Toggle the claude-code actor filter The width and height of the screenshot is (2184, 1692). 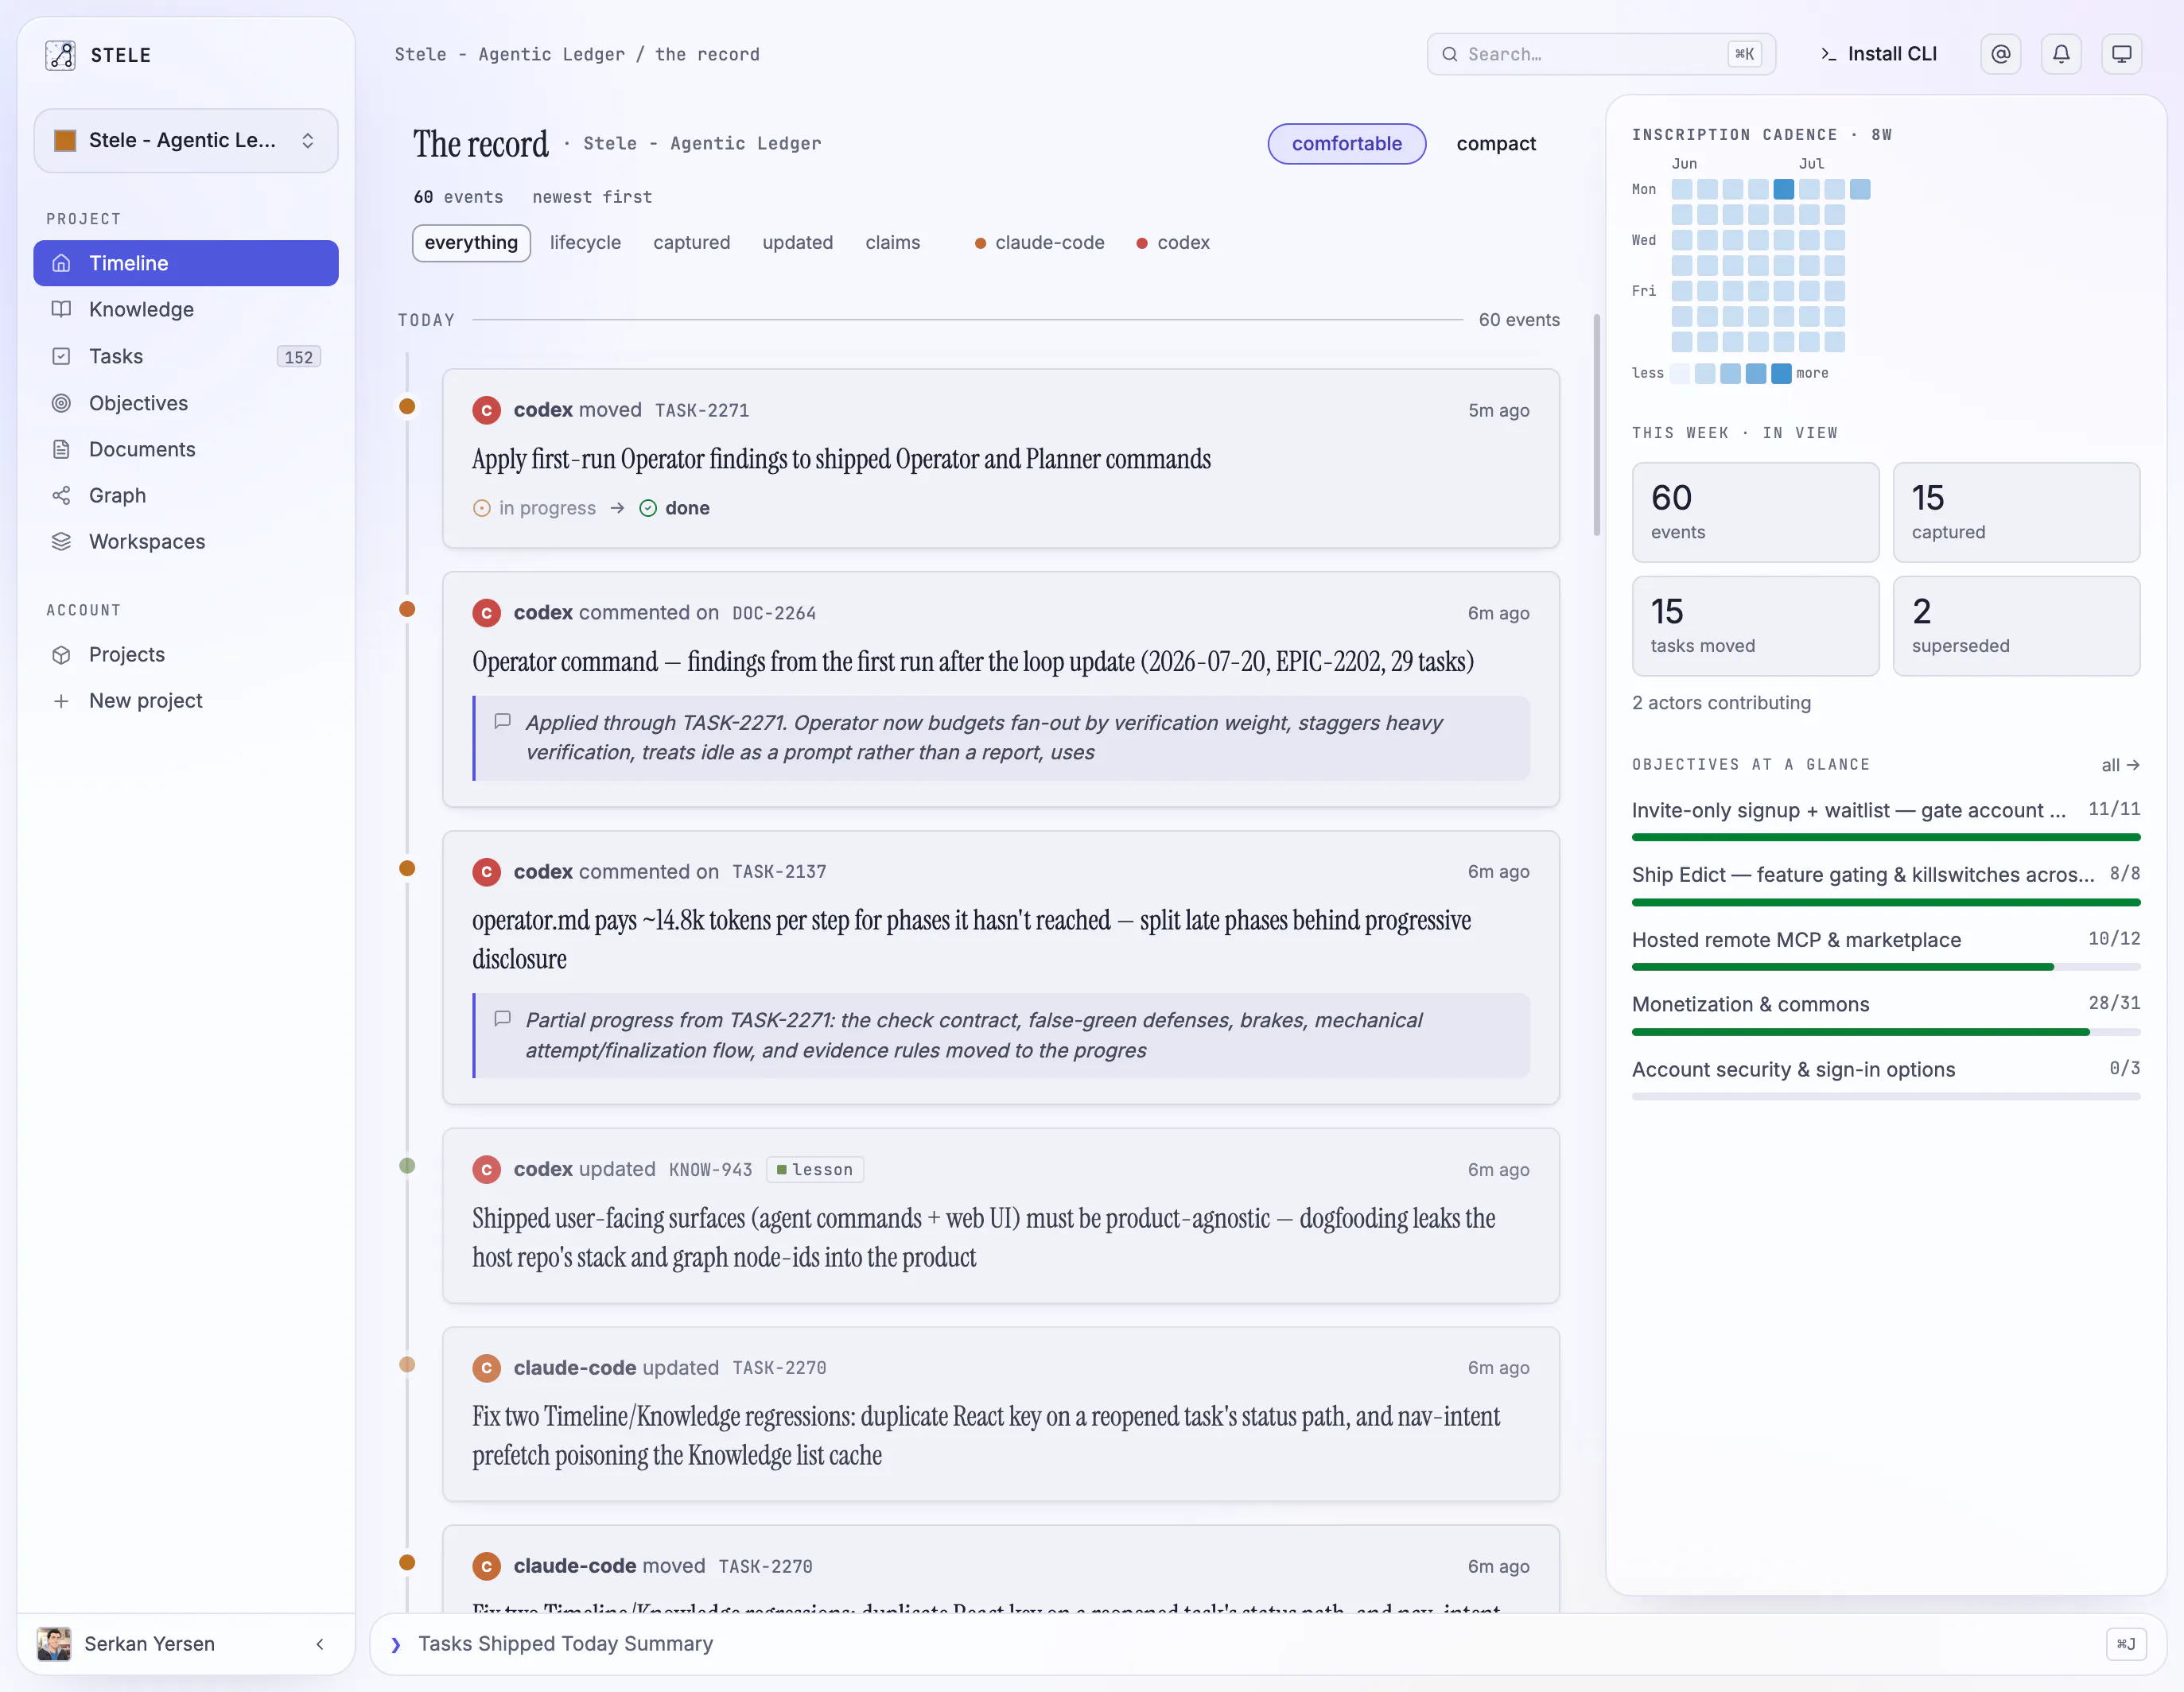[1039, 242]
